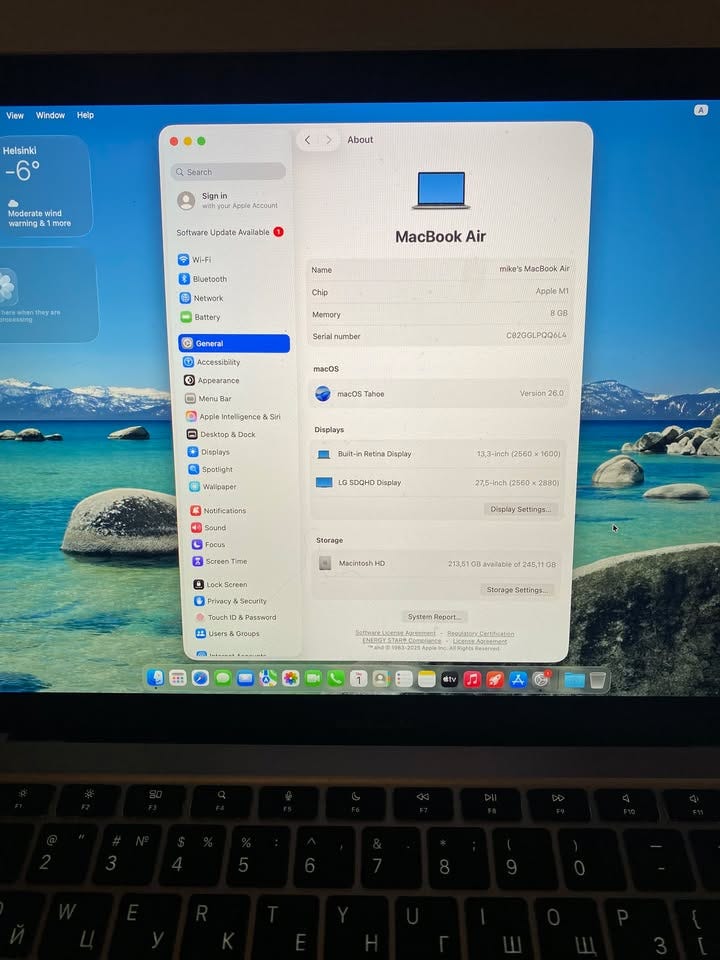Open Finder from the Dock

click(x=156, y=678)
